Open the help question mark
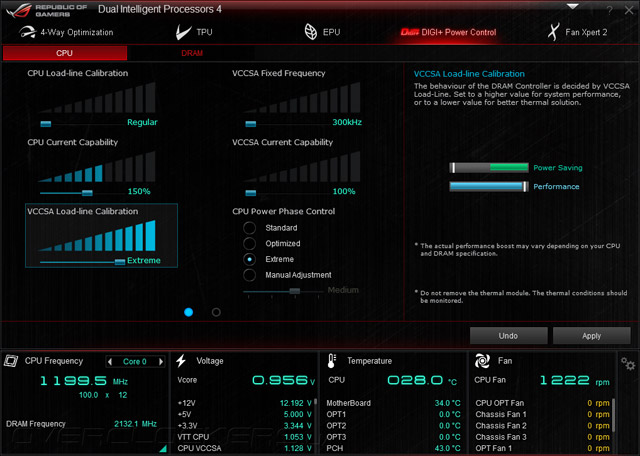The image size is (640, 456). click(609, 11)
